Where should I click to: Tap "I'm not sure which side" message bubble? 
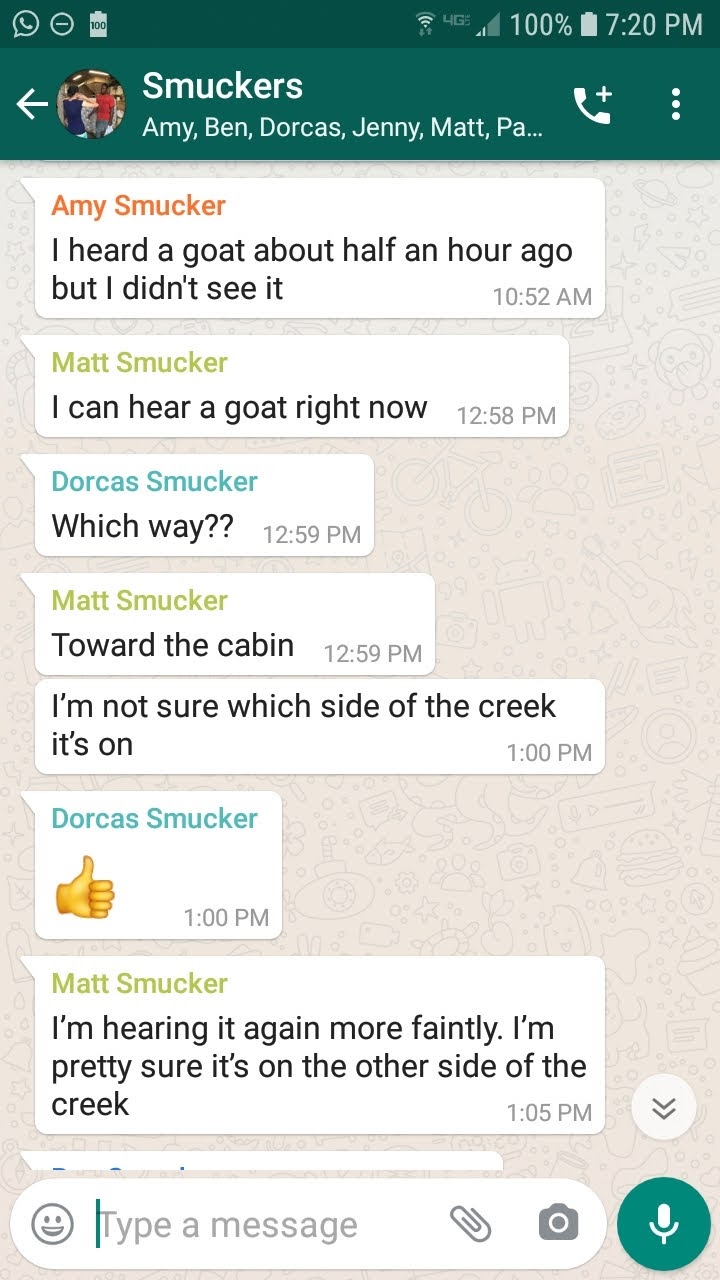[x=319, y=727]
